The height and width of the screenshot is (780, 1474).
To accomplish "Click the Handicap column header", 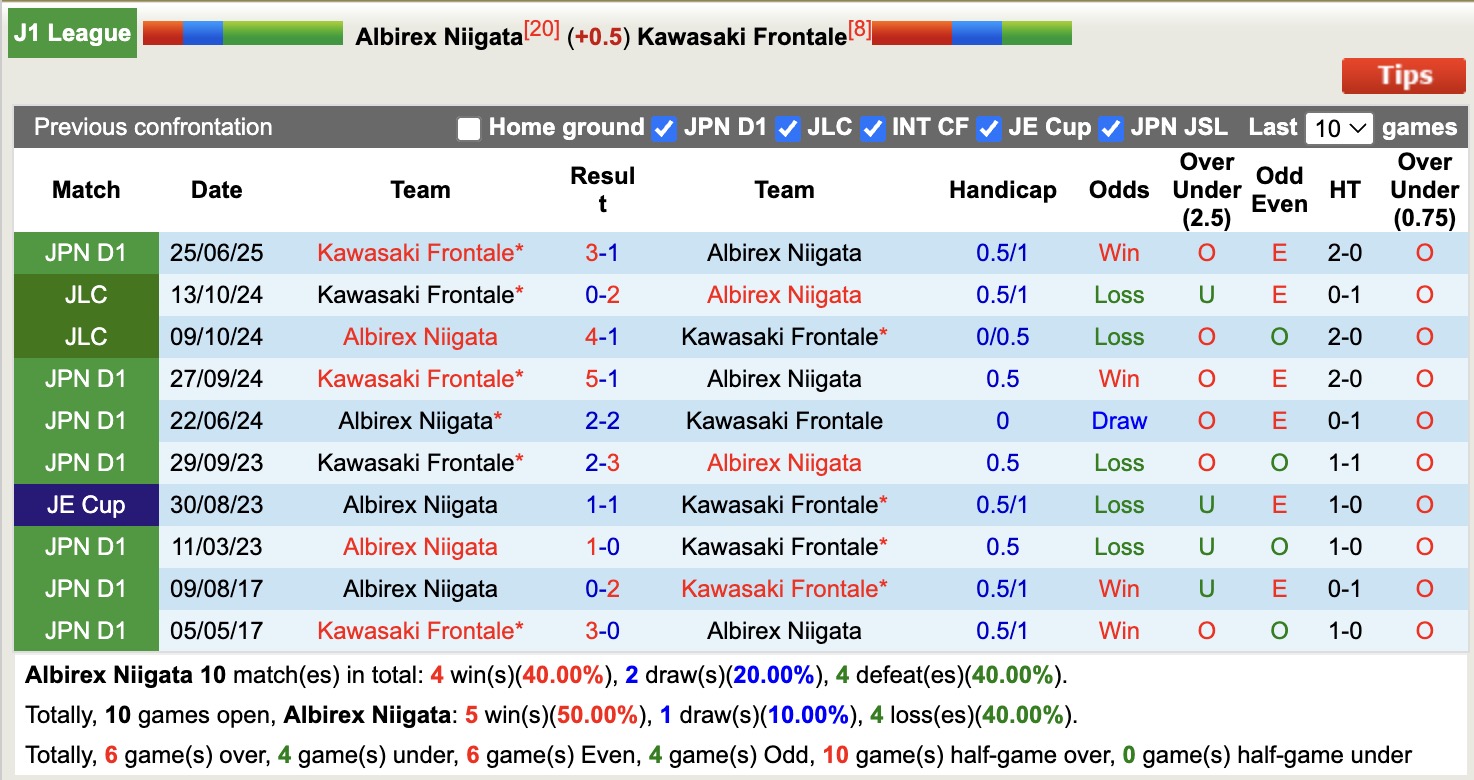I will [x=1003, y=189].
